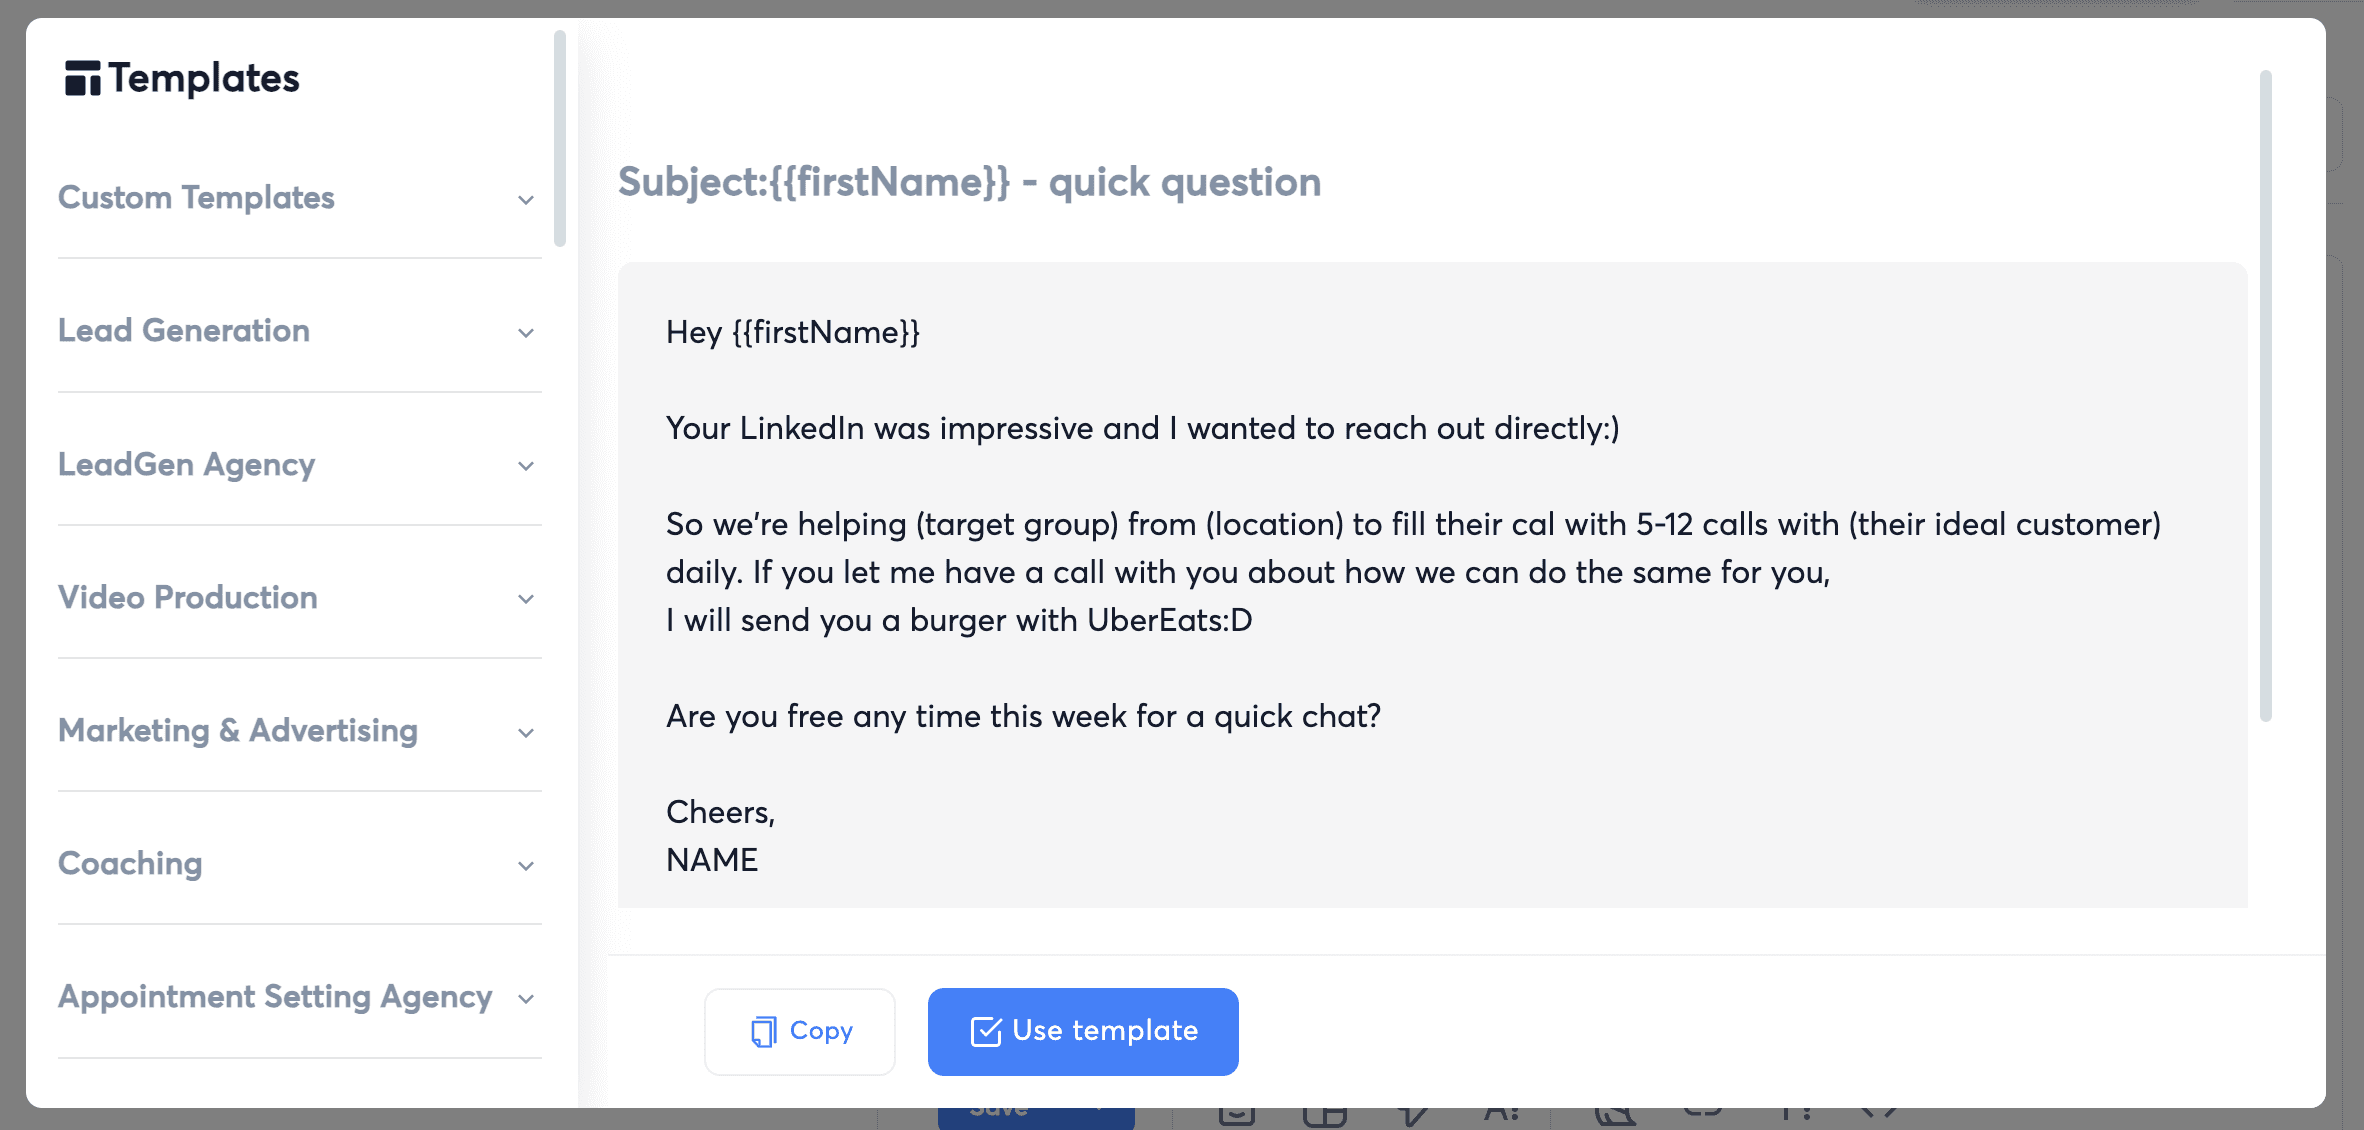Click the copy icon beside Copy
2364x1130 pixels.
tap(764, 1031)
